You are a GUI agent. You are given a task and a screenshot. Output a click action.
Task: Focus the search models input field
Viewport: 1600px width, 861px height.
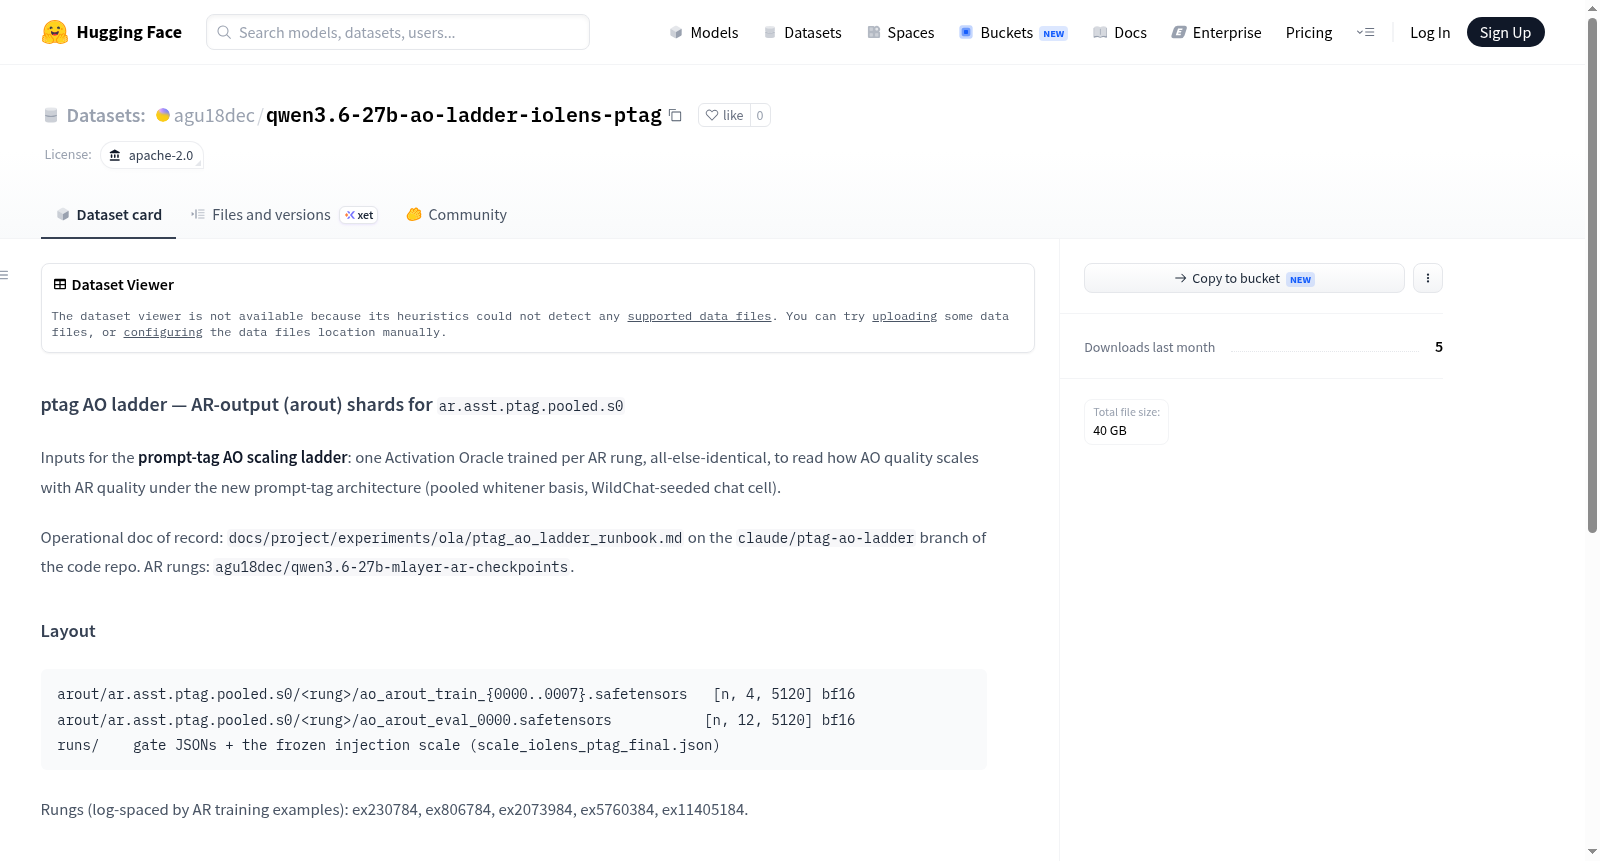pyautogui.click(x=398, y=32)
